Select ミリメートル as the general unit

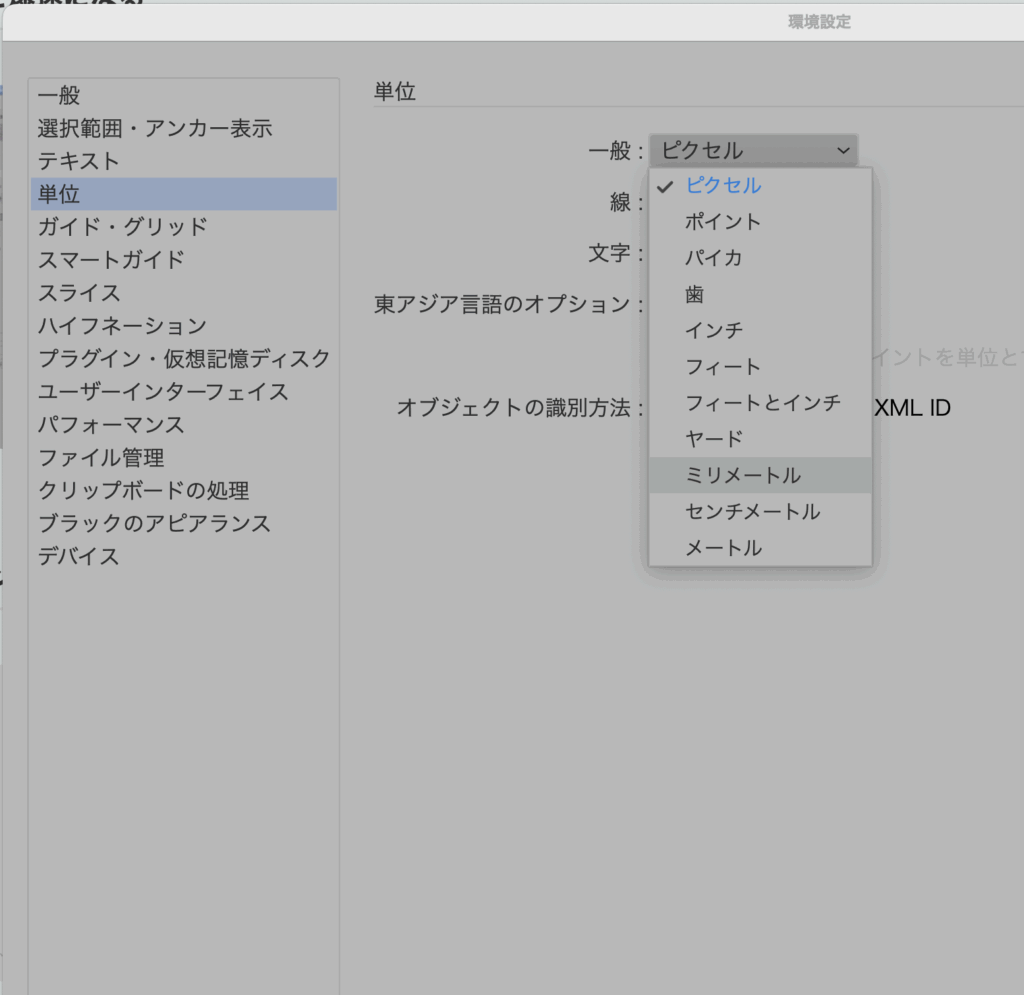click(x=760, y=475)
